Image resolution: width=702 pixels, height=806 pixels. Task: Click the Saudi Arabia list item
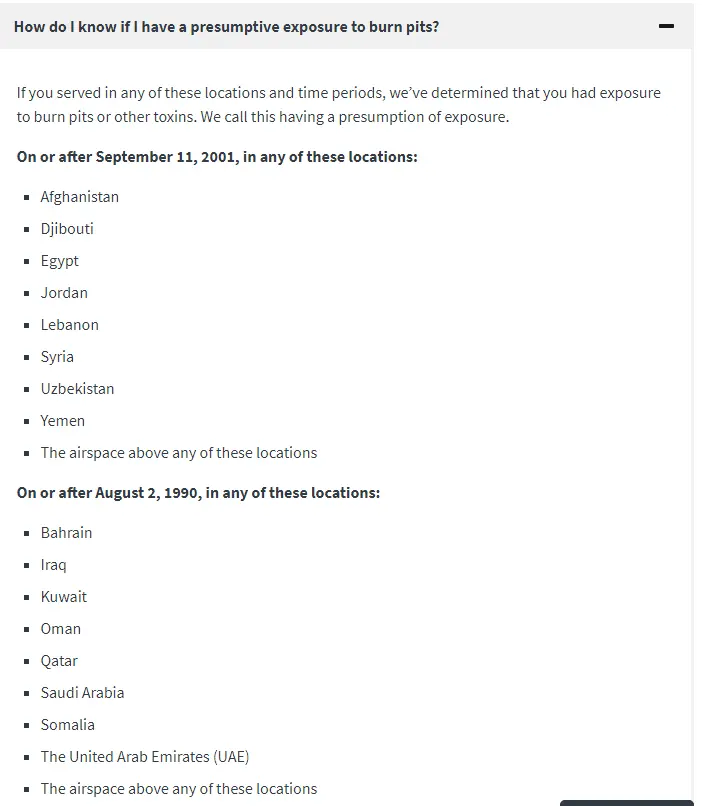coord(82,693)
